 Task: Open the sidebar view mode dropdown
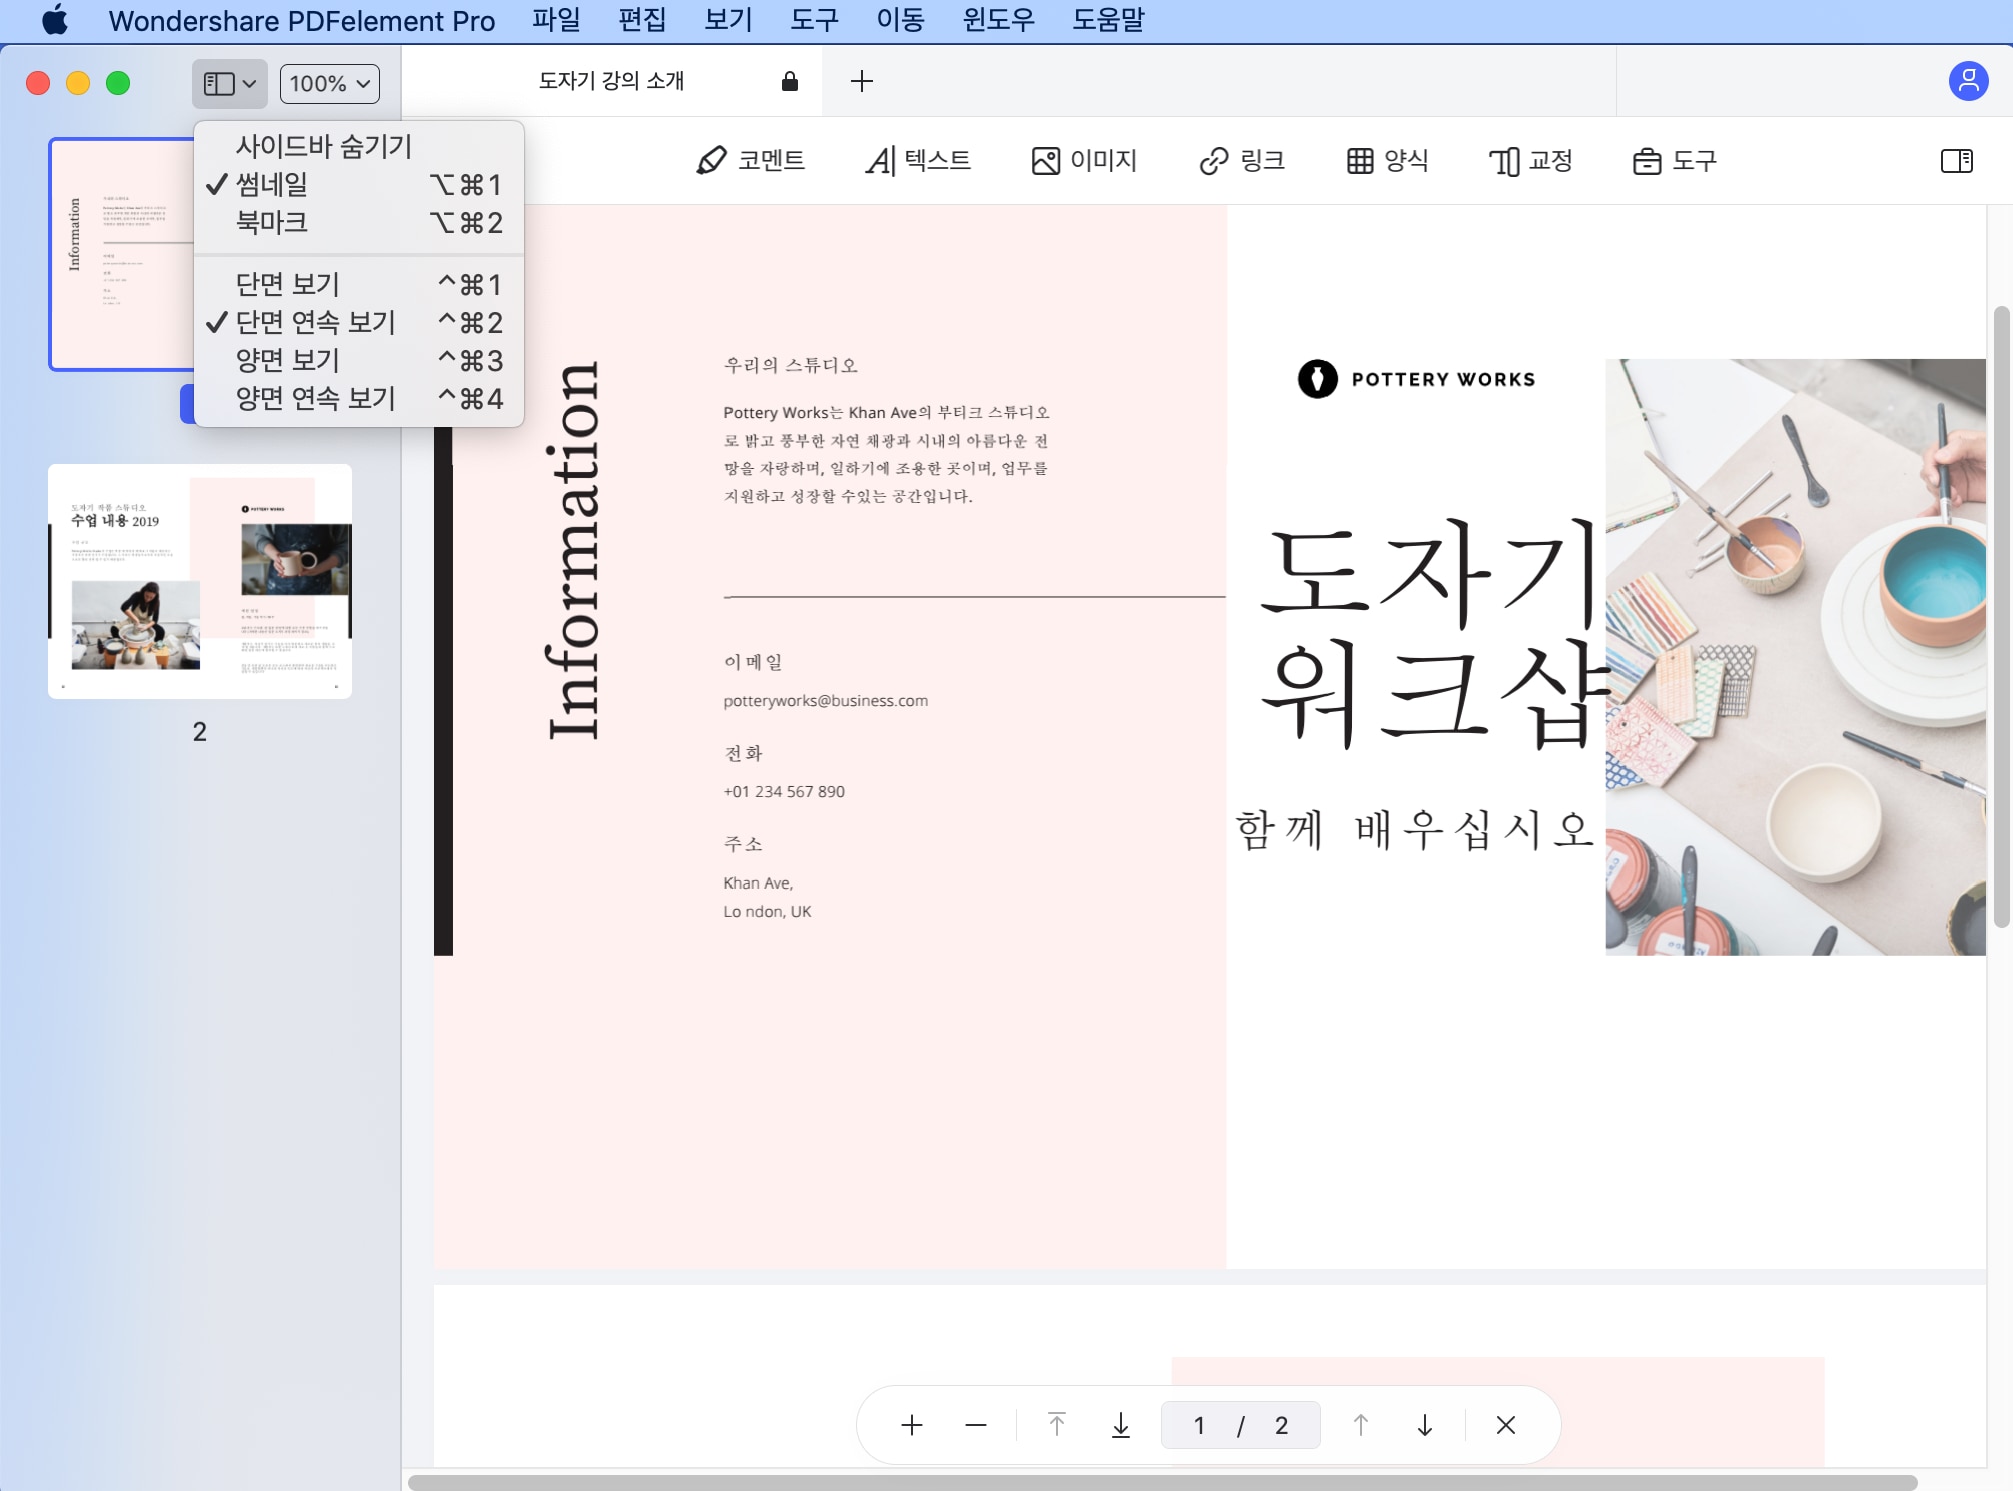229,84
